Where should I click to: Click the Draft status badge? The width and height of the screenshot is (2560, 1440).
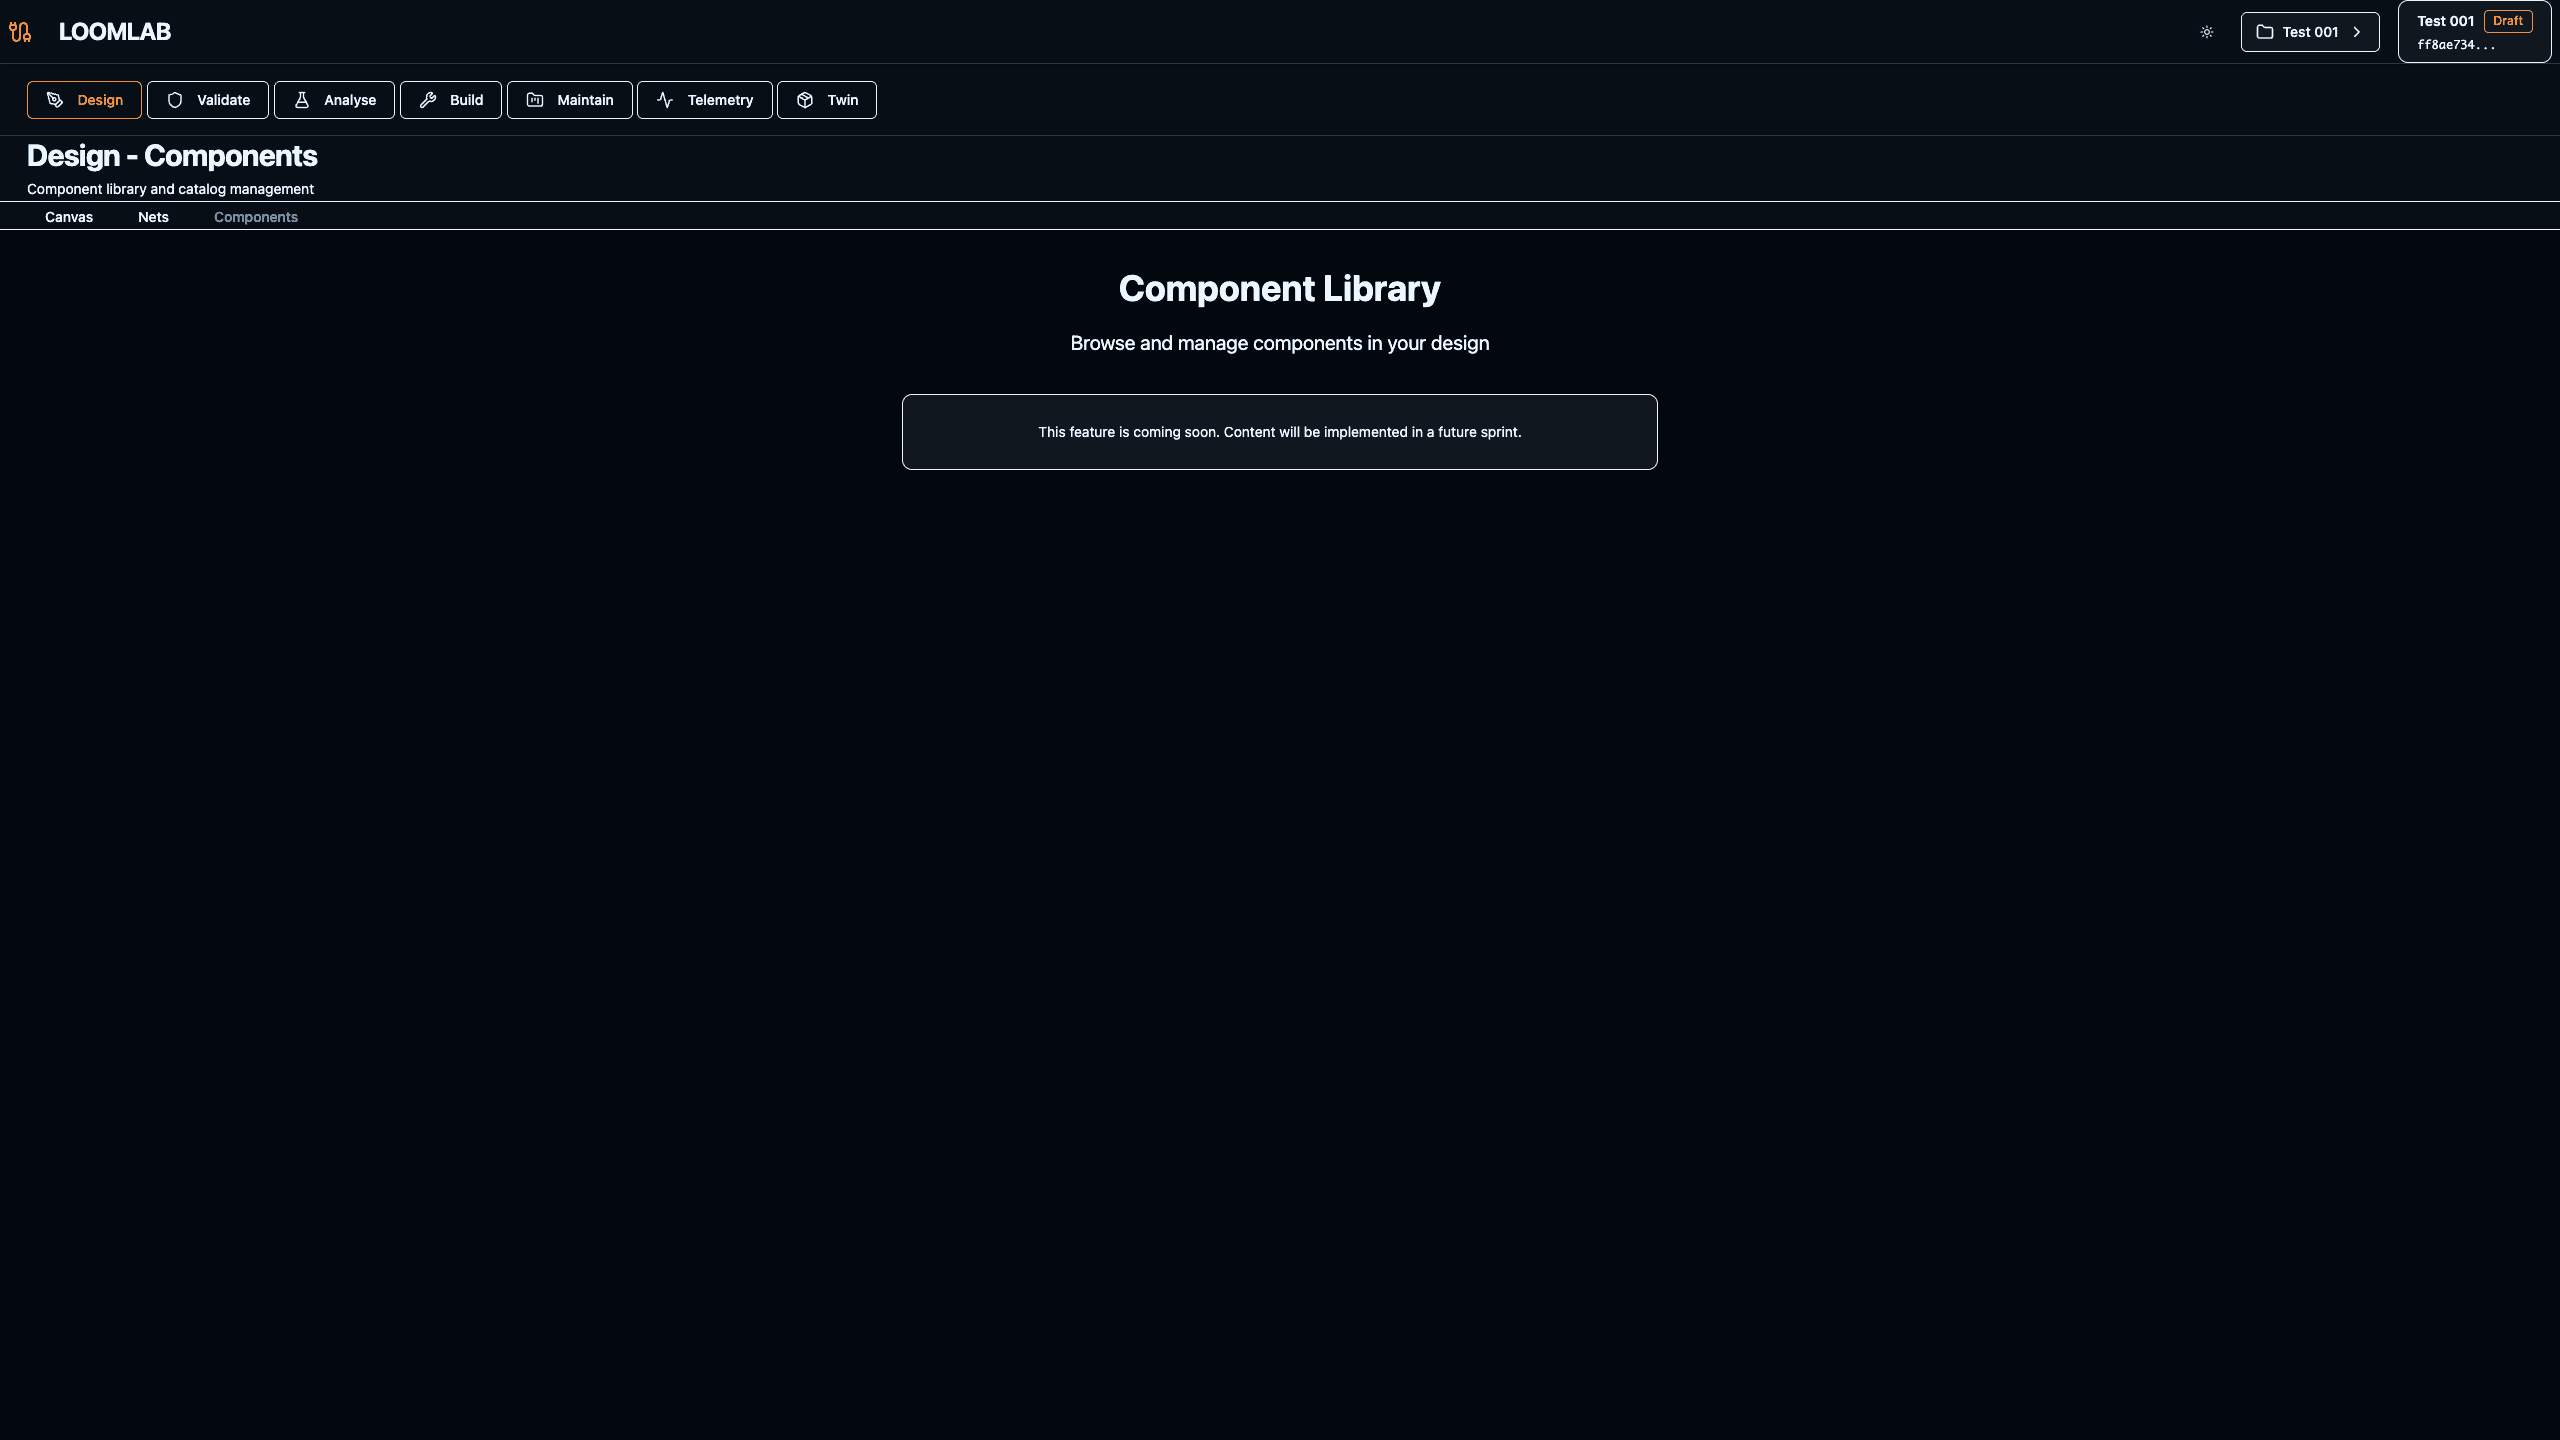(x=2510, y=20)
